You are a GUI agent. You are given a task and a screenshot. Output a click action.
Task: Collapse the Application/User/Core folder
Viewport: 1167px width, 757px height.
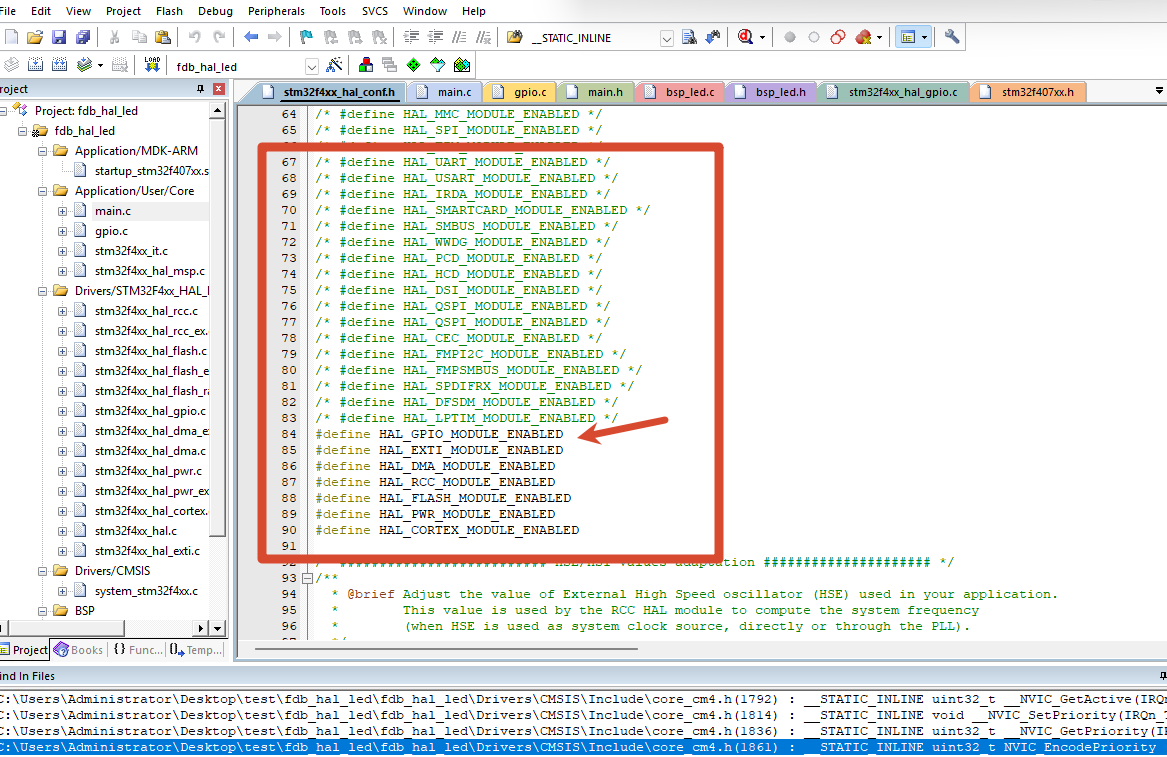click(43, 191)
